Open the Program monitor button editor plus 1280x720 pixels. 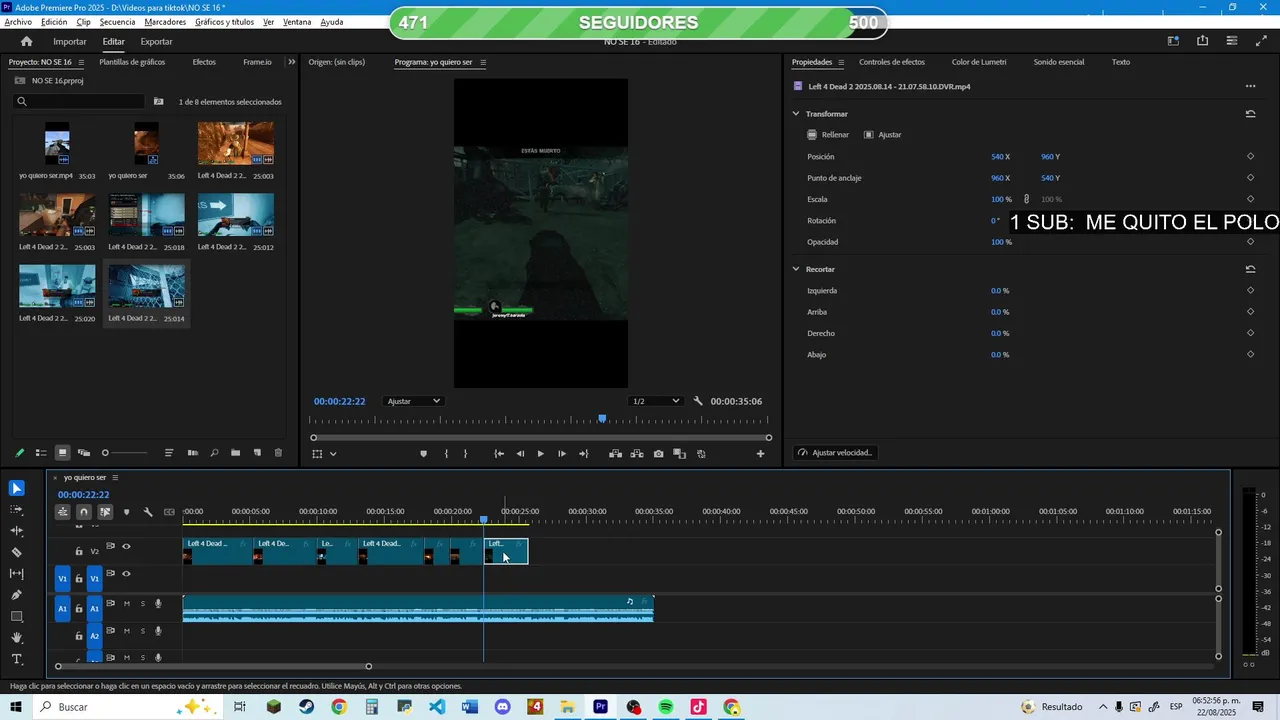(760, 454)
